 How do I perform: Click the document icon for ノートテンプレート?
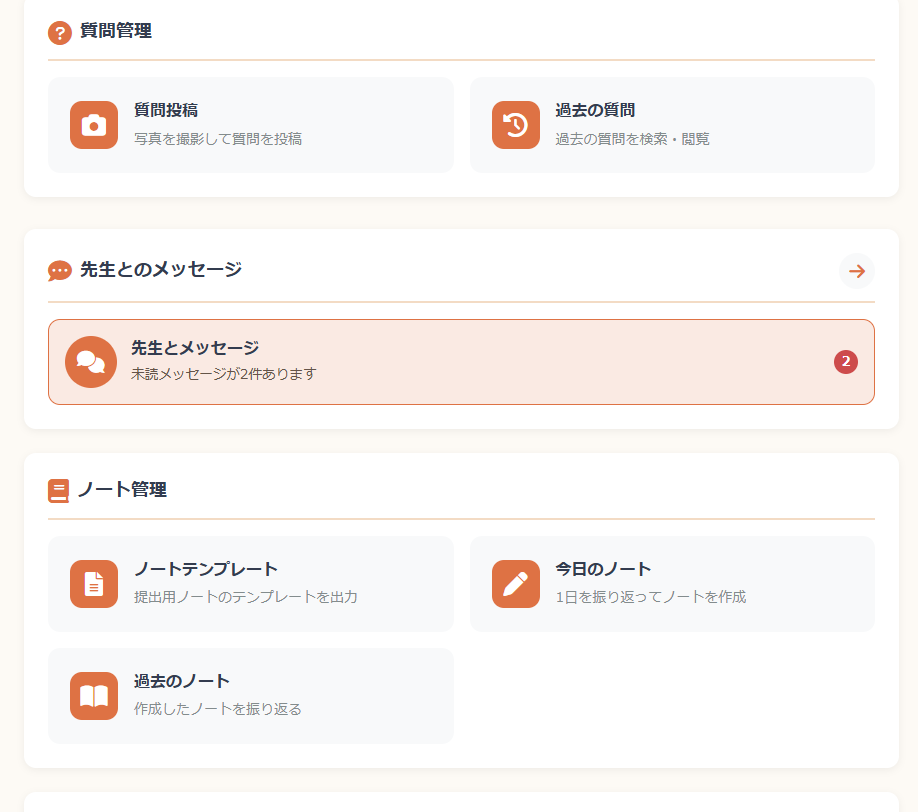click(x=94, y=584)
